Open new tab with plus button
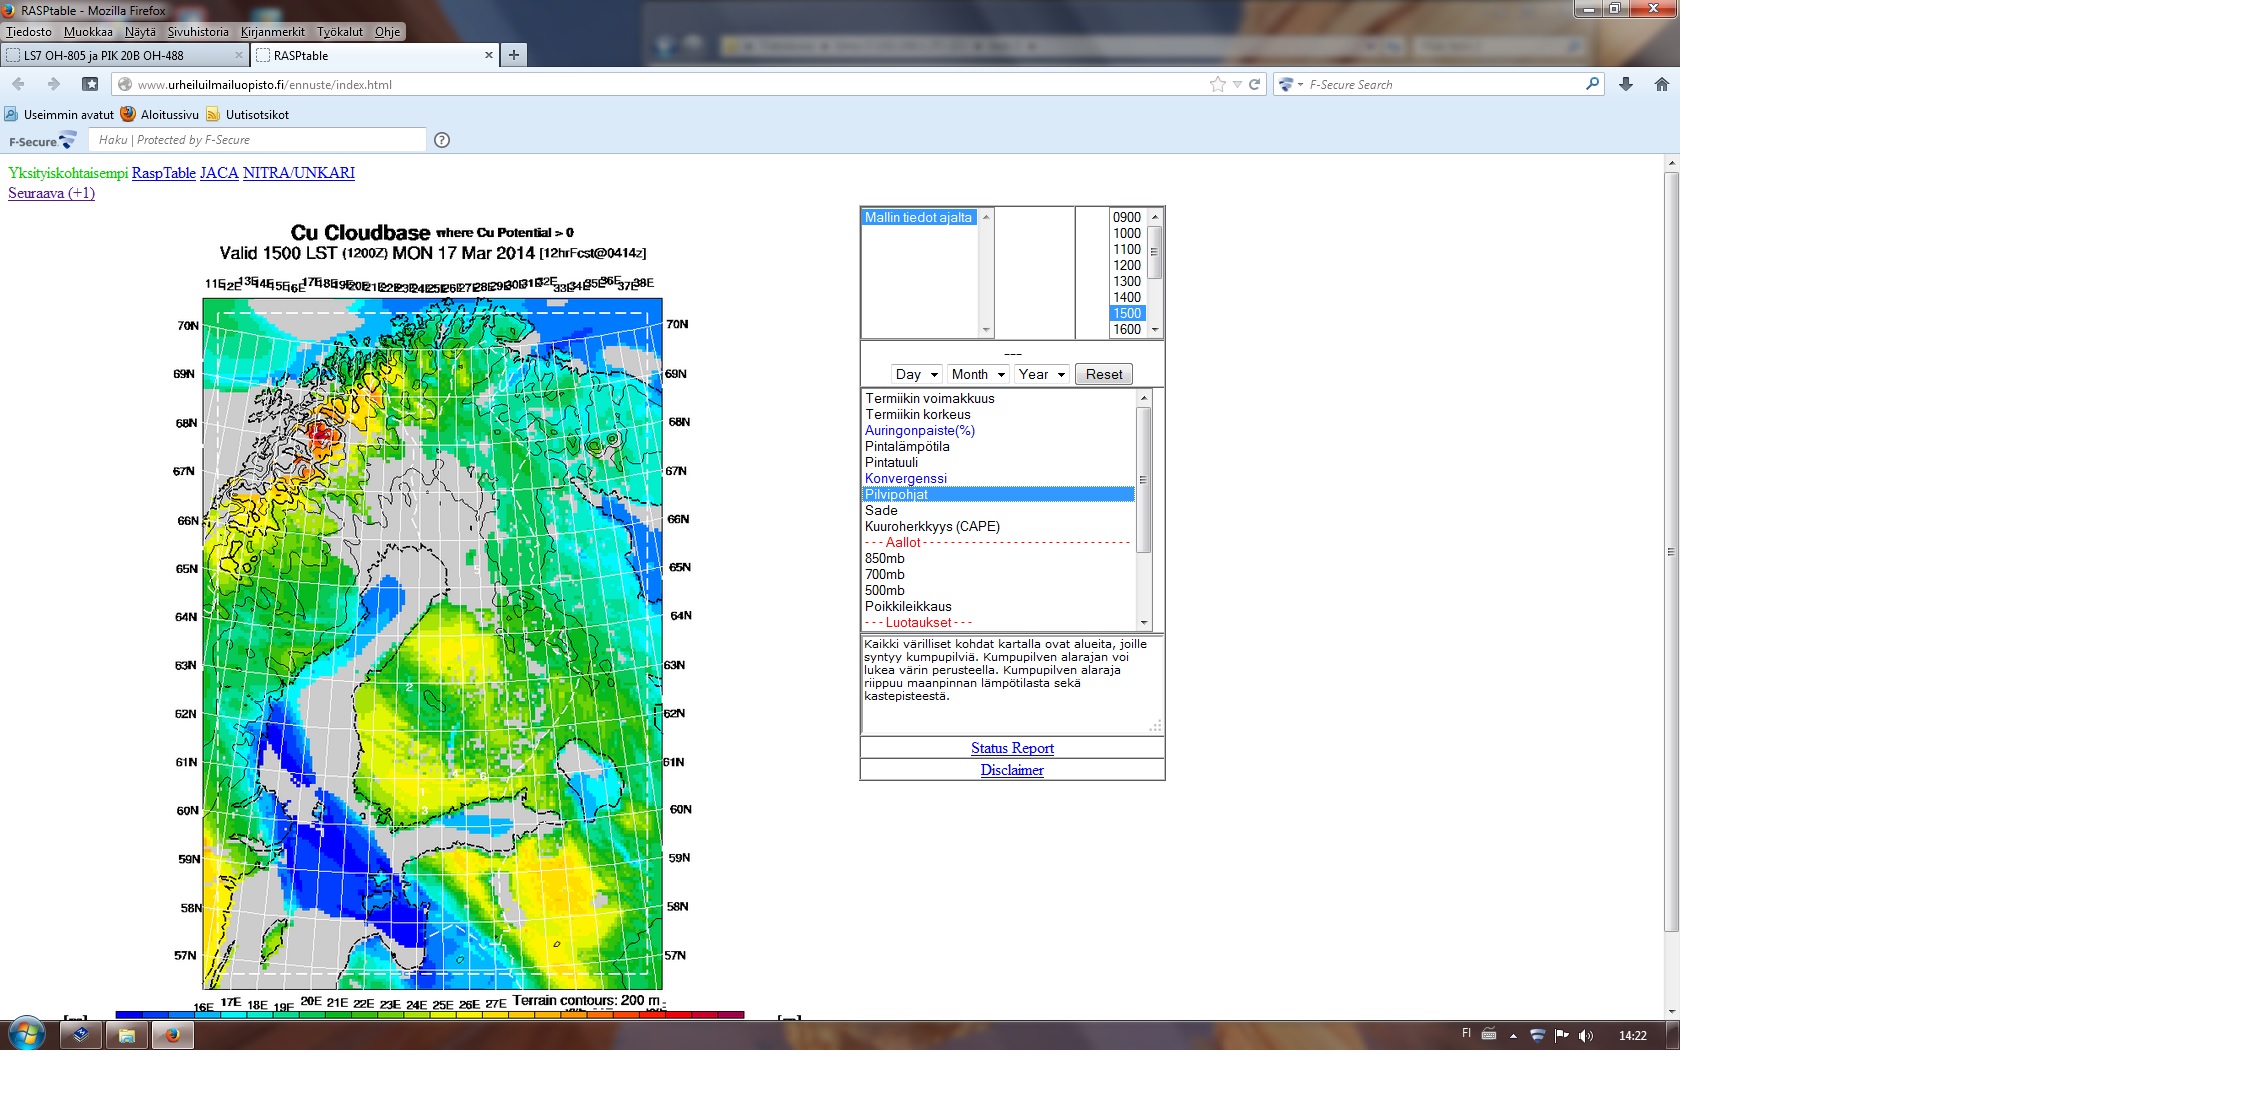2242x1100 pixels. point(513,55)
